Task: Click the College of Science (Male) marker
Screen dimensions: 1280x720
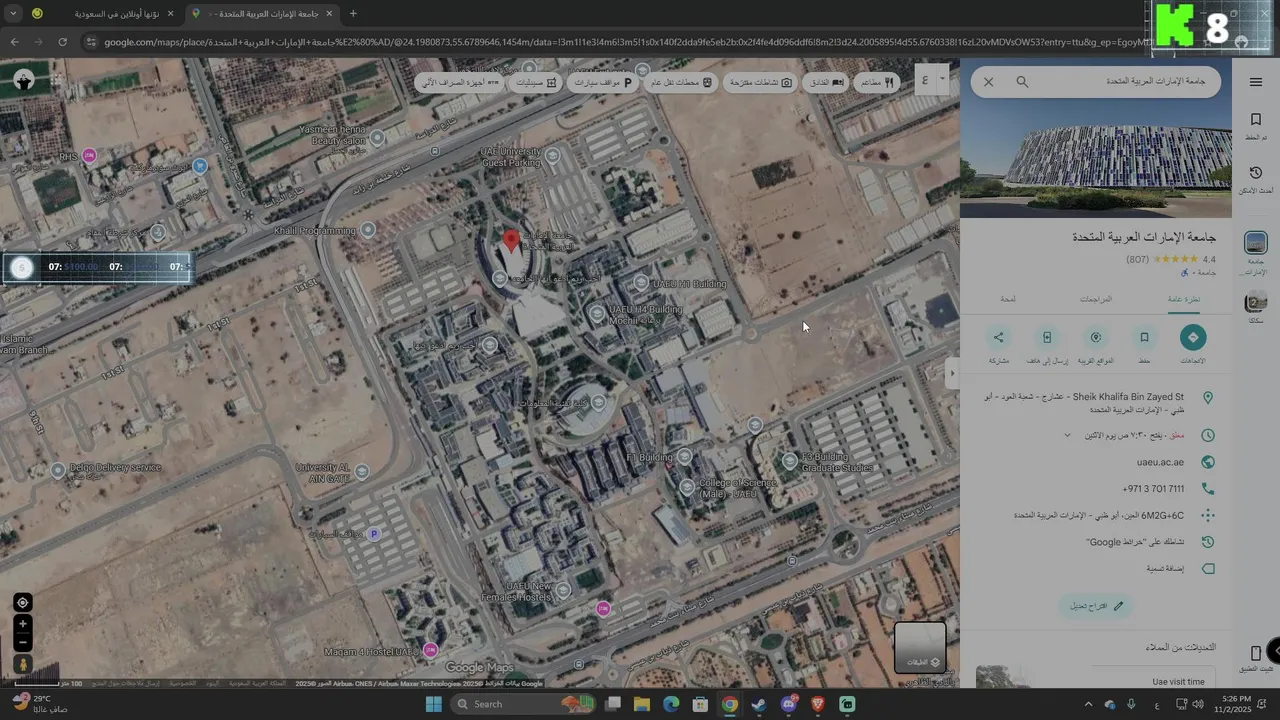Action: (687, 488)
